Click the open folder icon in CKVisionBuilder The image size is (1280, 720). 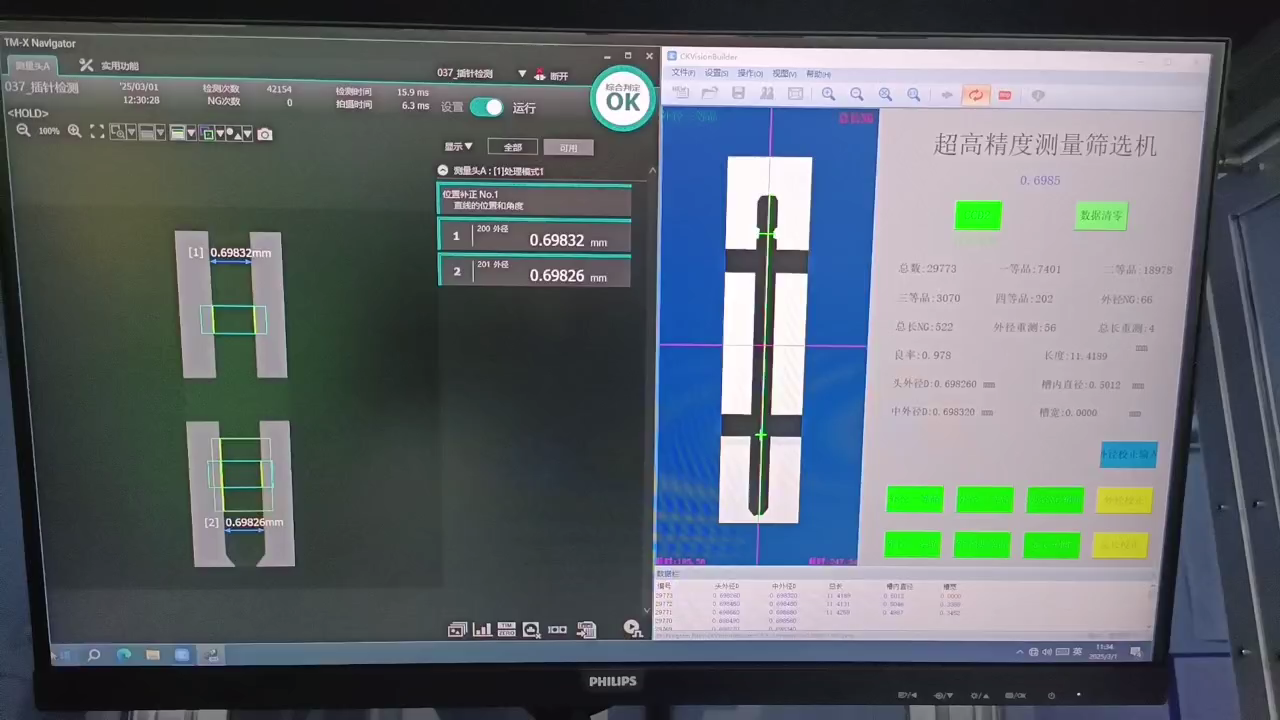[710, 94]
